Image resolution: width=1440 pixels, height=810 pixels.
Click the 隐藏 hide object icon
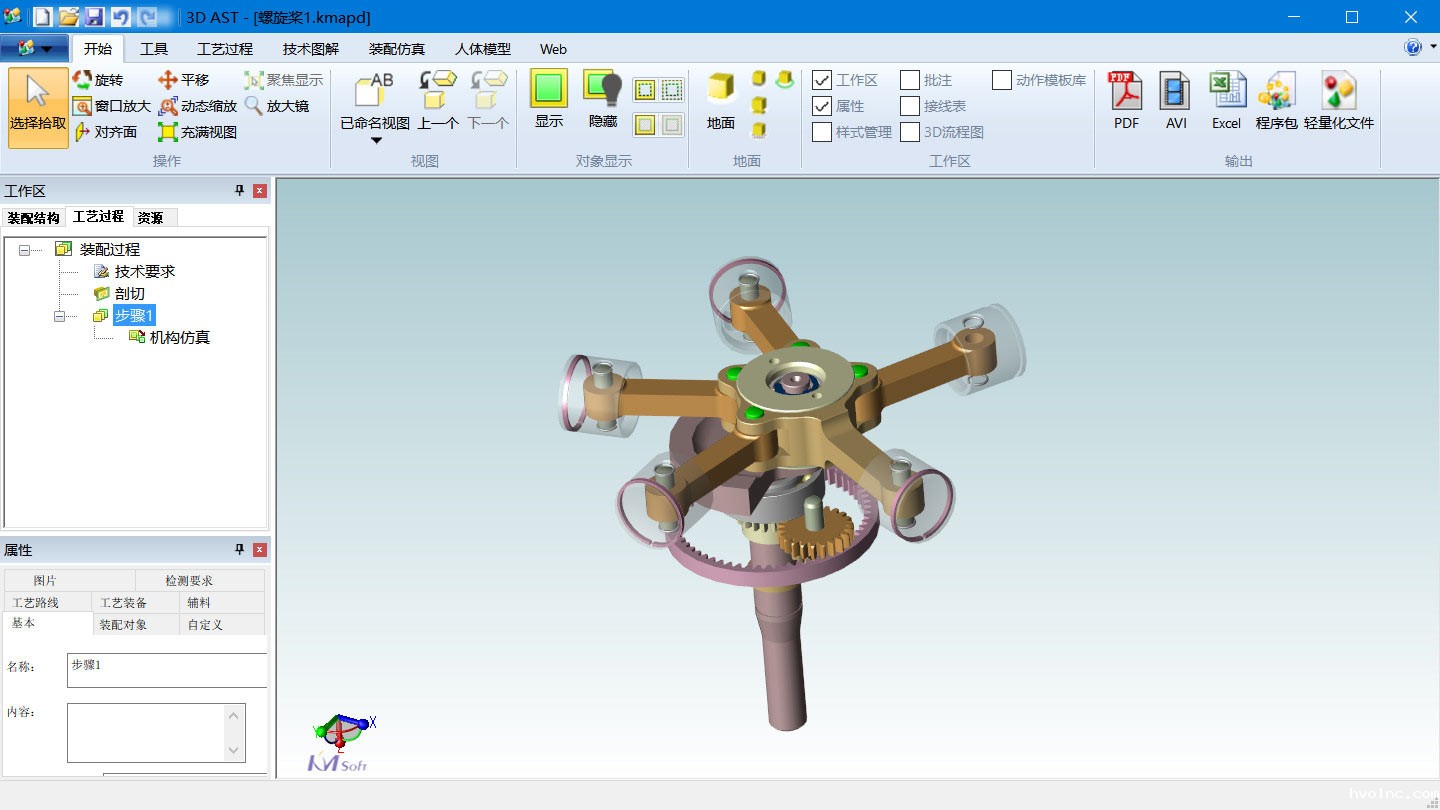(602, 100)
